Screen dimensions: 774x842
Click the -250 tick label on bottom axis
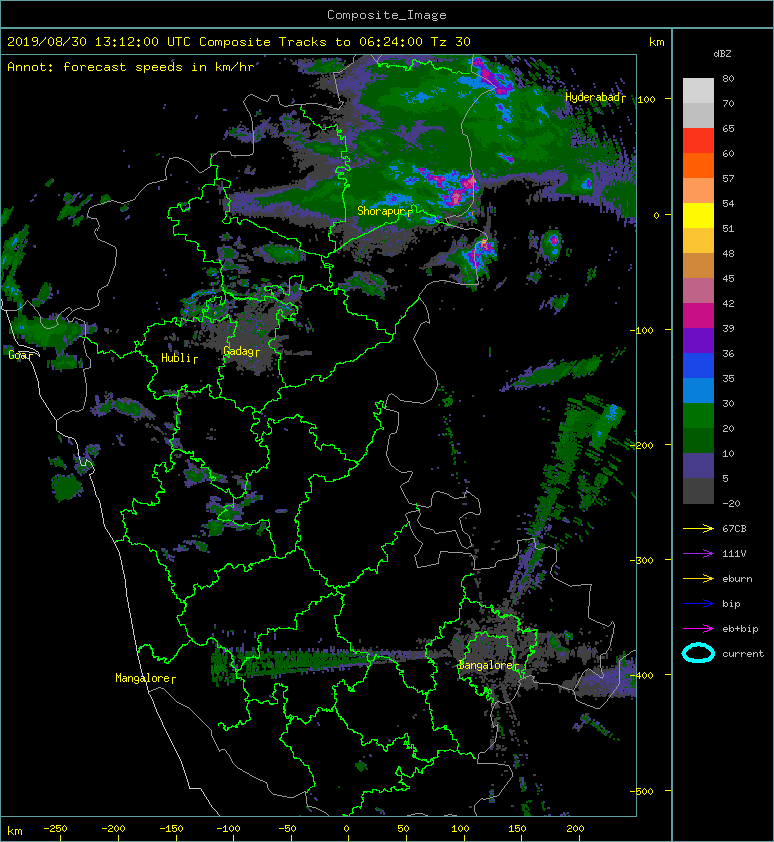click(x=55, y=828)
